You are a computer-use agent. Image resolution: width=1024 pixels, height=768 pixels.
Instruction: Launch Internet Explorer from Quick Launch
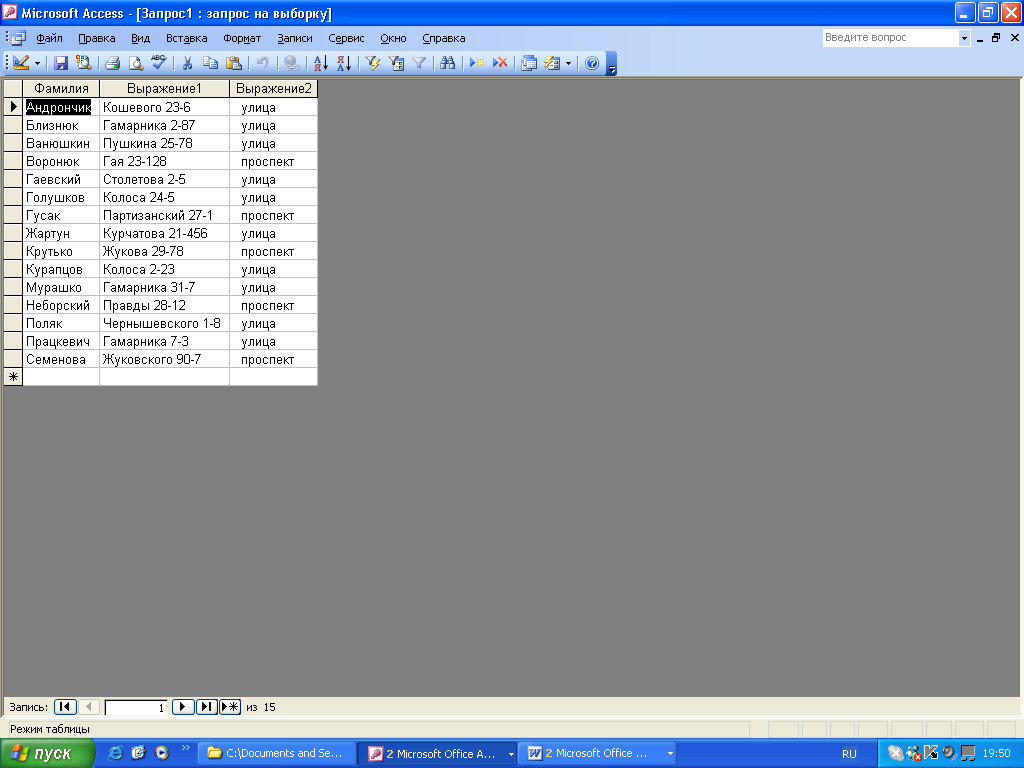click(116, 753)
